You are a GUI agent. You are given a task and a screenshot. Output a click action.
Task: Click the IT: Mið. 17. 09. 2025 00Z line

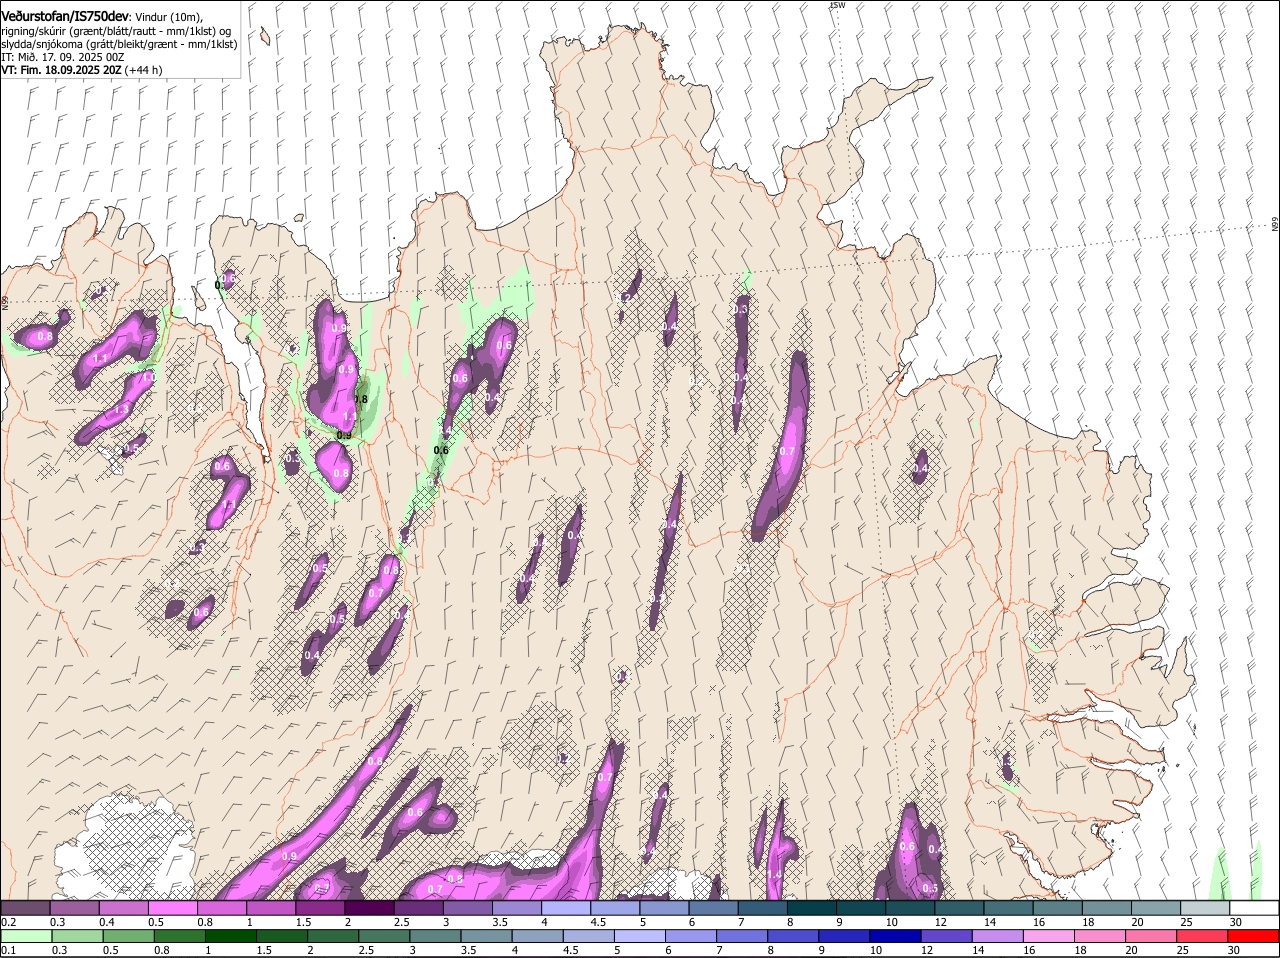coord(63,57)
